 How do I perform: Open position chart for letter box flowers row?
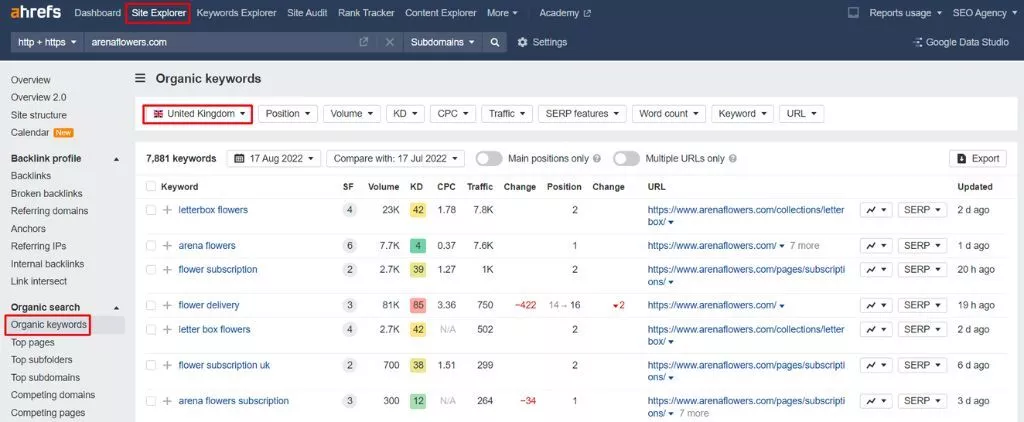tap(876, 329)
